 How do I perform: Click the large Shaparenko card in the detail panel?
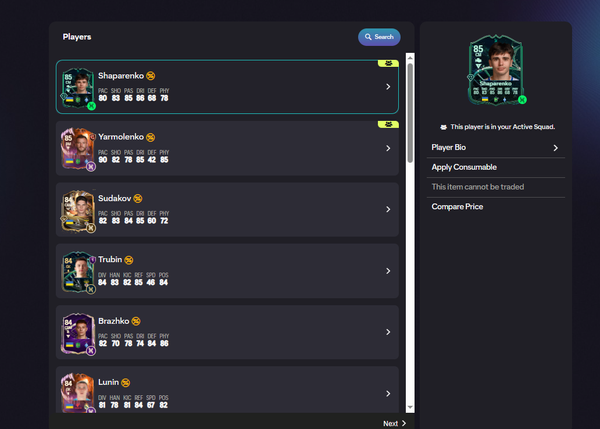click(x=495, y=70)
